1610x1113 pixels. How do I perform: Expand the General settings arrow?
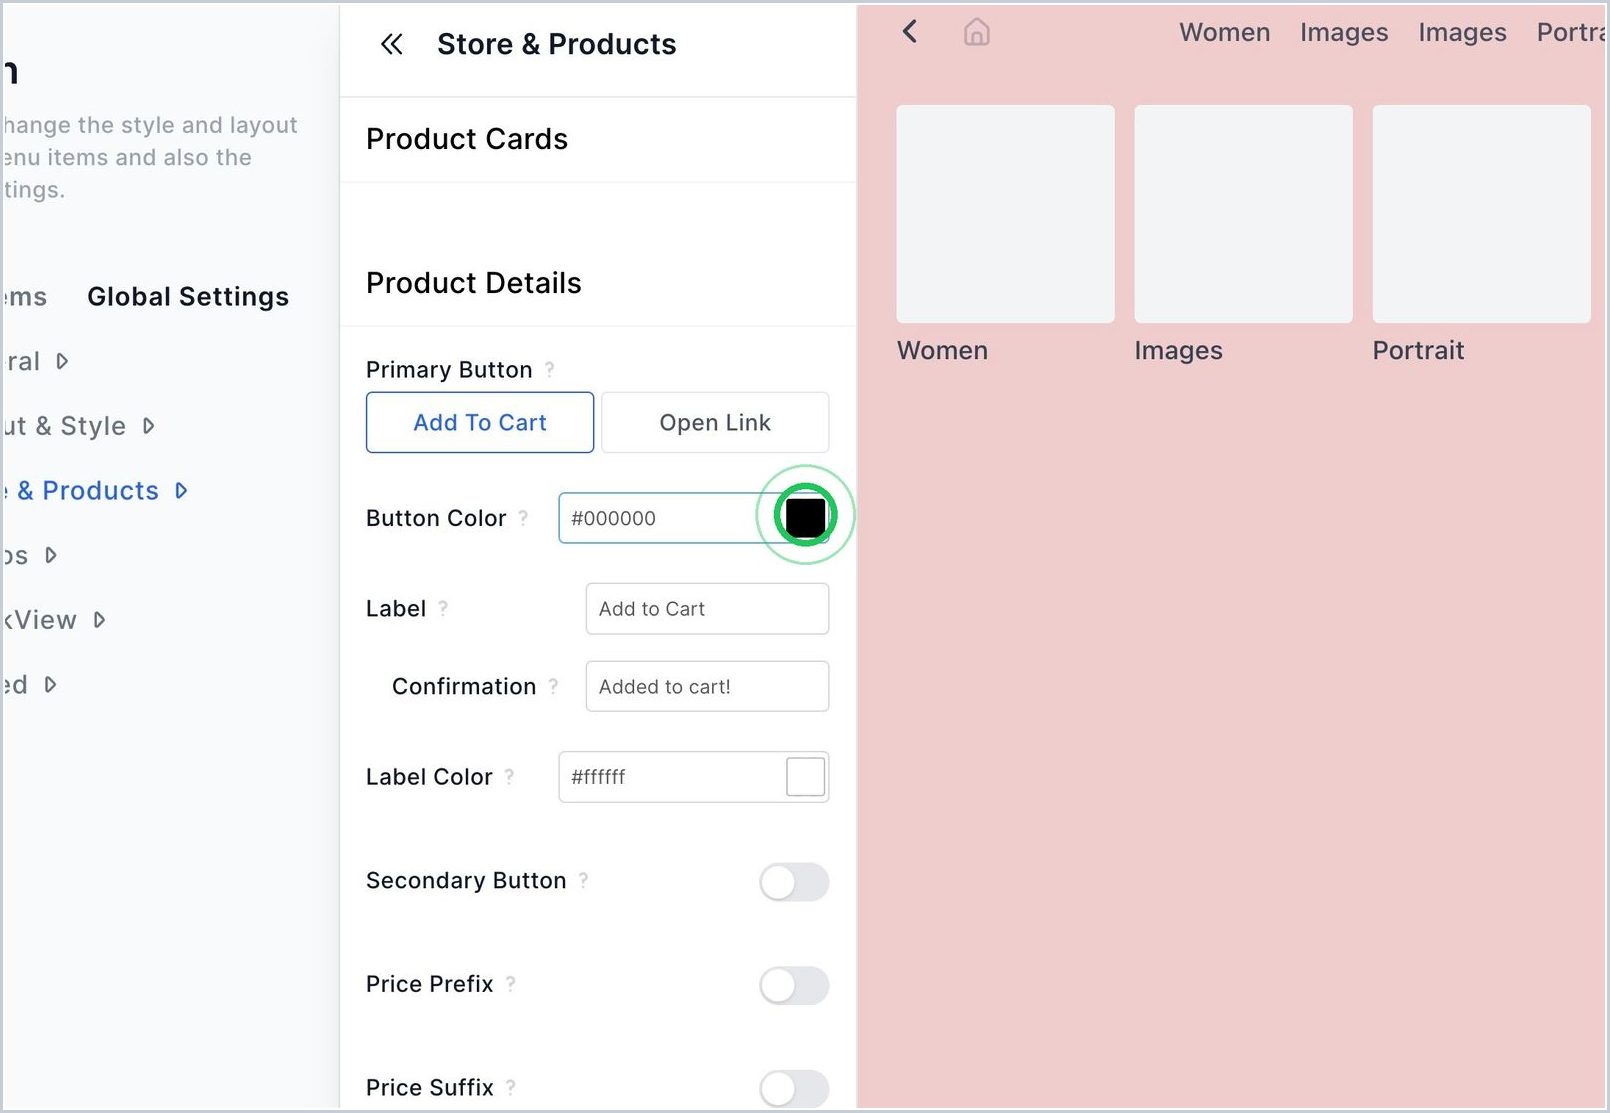click(62, 361)
